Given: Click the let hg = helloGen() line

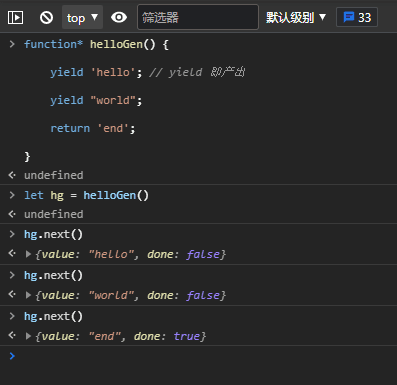Looking at the screenshot, I should tap(86, 195).
